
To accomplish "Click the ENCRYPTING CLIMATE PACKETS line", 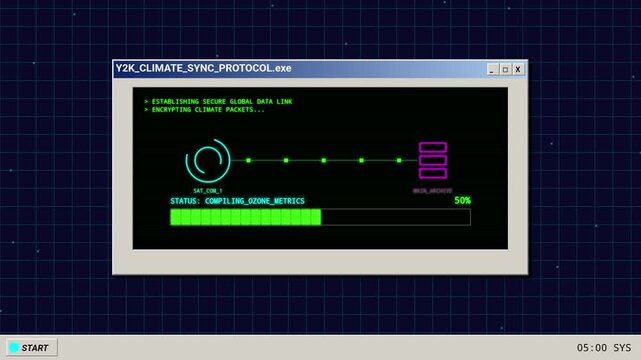I will coord(204,110).
